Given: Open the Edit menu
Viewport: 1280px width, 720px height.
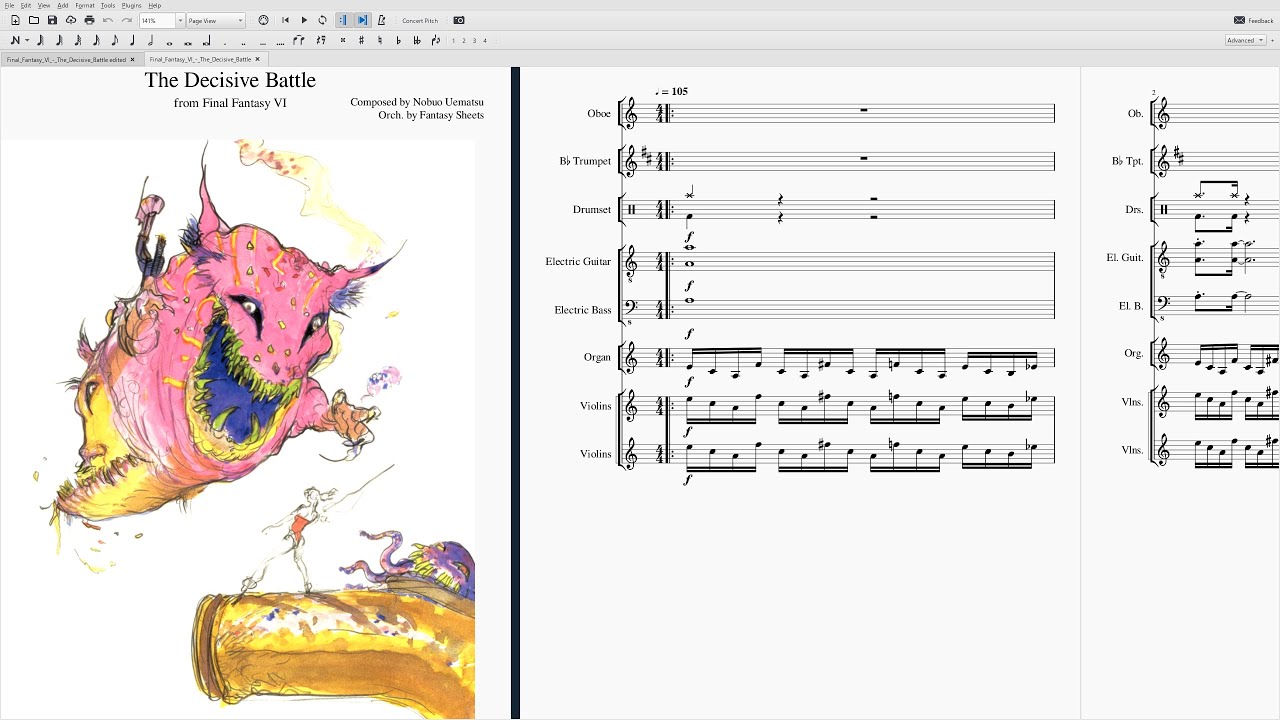Looking at the screenshot, I should 26,5.
